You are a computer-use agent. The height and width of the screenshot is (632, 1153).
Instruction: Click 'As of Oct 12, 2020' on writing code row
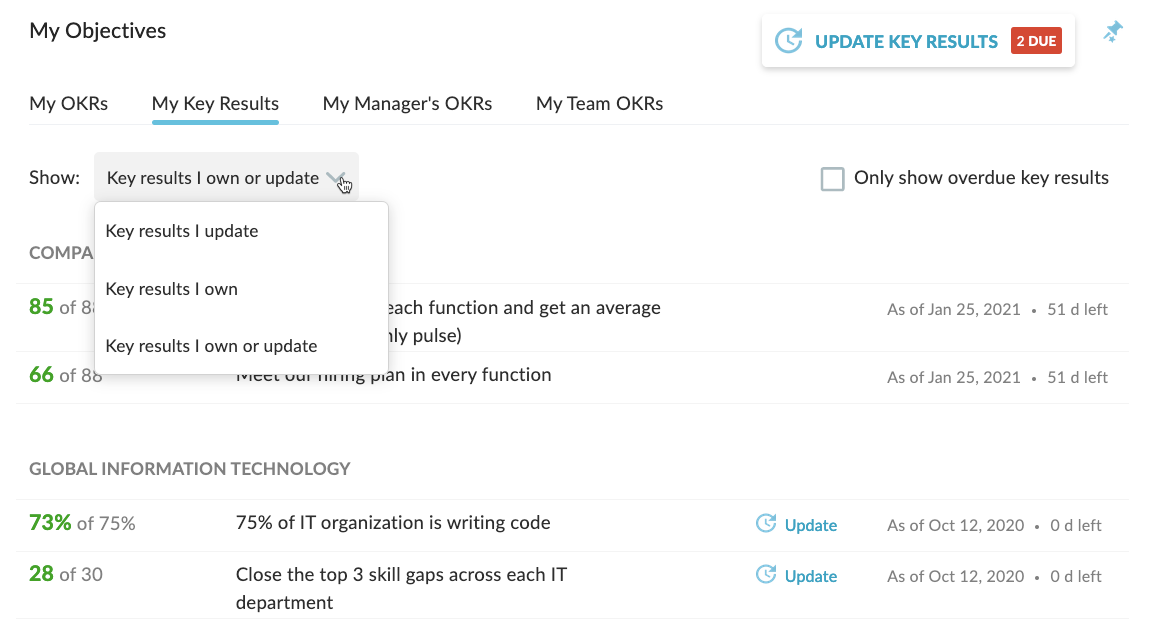point(955,525)
